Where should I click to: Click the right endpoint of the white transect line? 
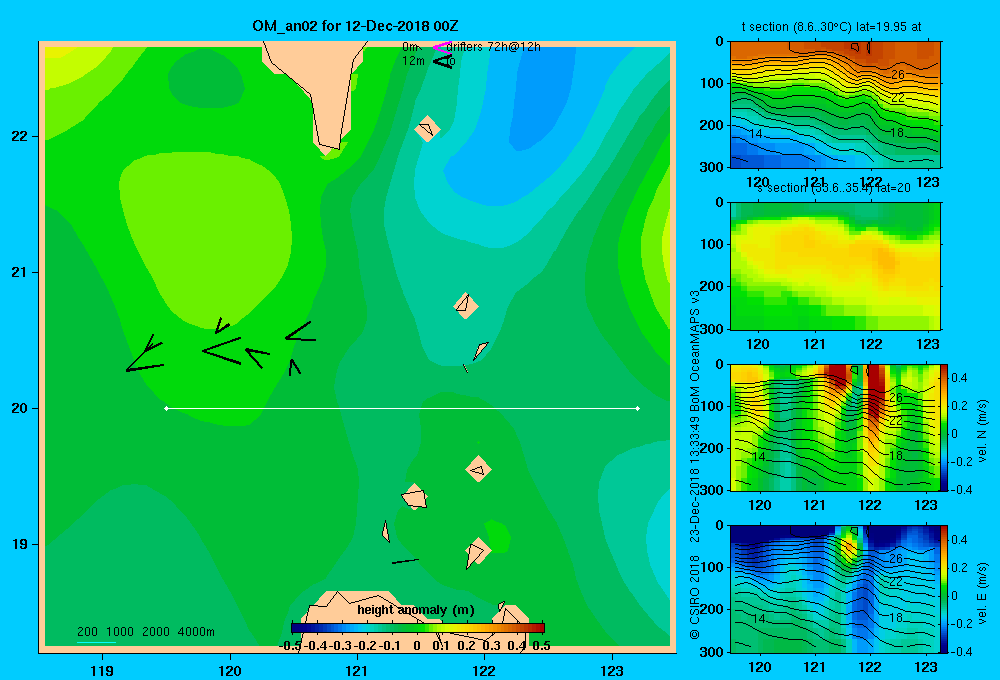pos(638,408)
